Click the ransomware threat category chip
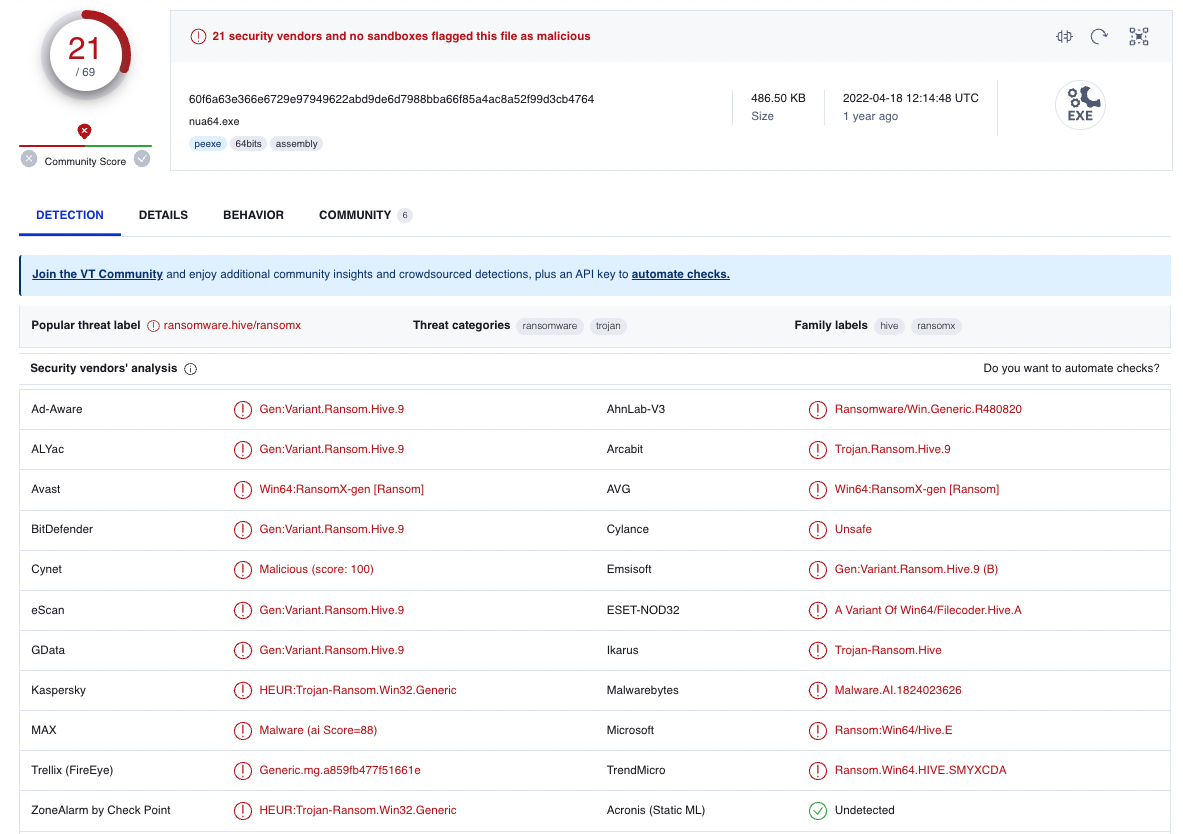 pos(549,326)
